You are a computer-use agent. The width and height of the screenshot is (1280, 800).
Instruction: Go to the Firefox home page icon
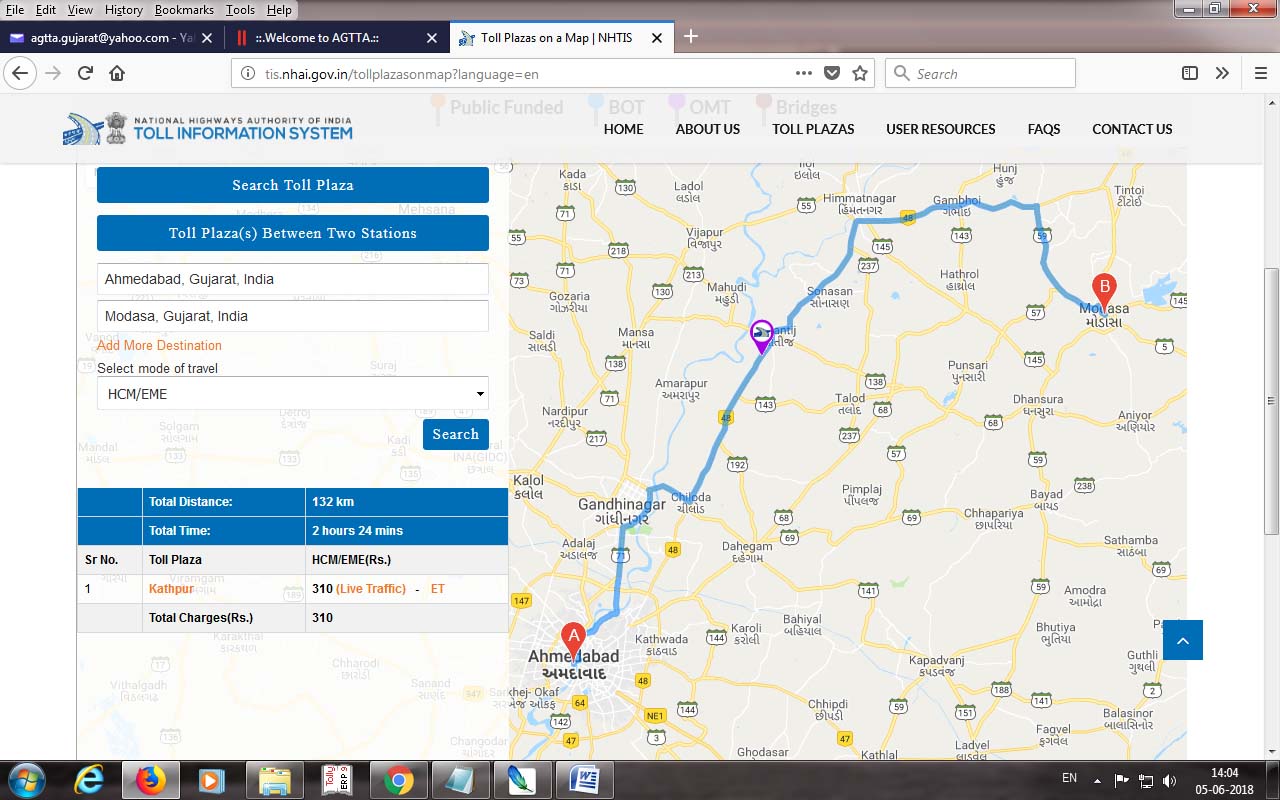[117, 73]
